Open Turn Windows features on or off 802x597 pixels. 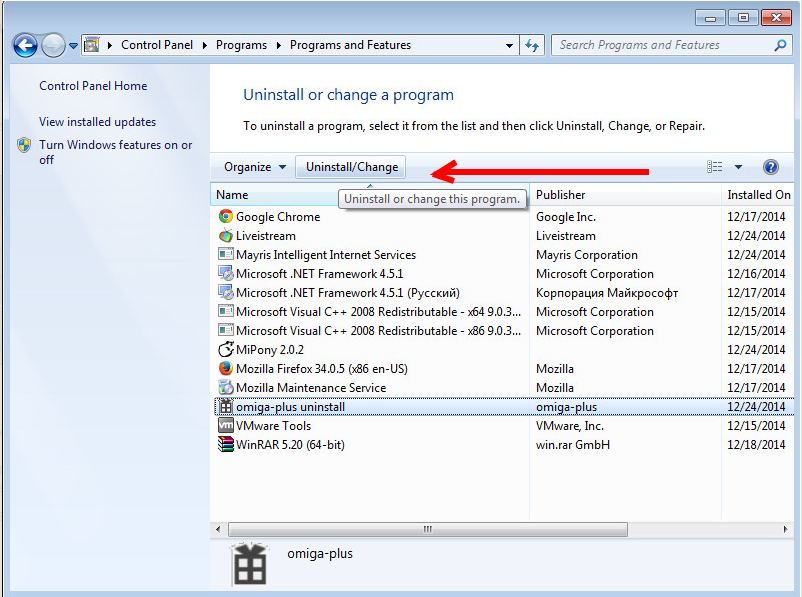point(115,152)
